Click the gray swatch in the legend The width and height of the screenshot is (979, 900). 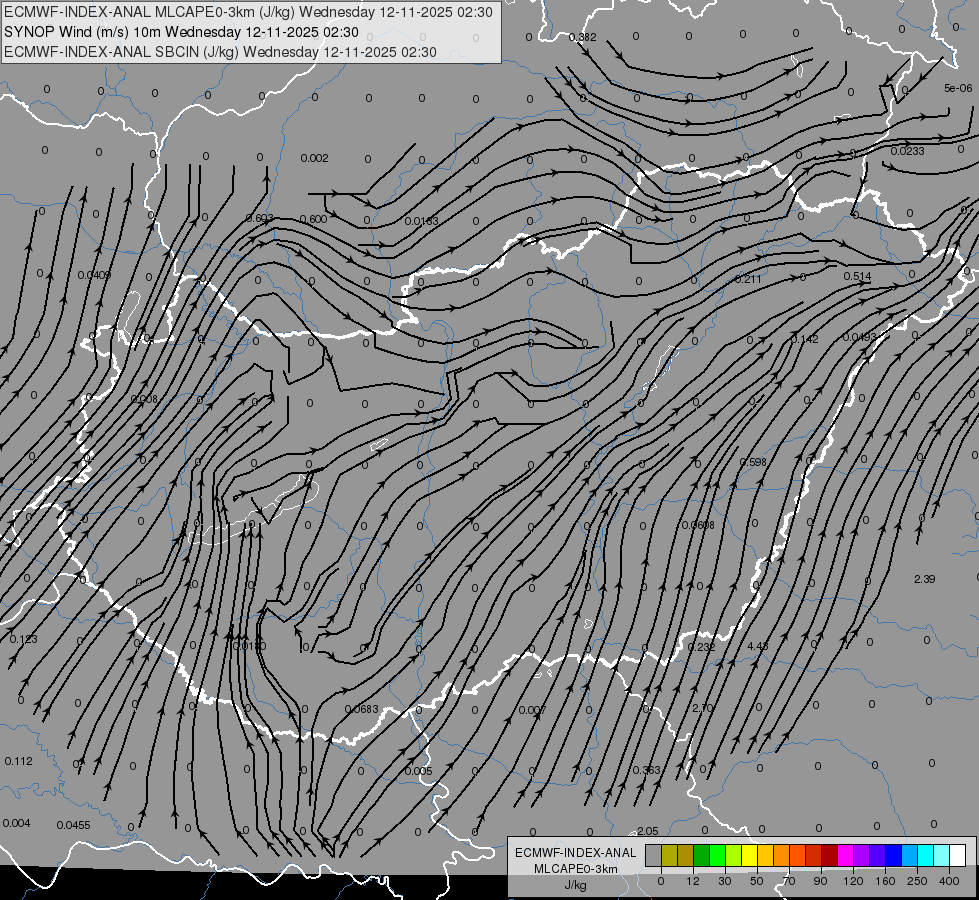point(654,855)
